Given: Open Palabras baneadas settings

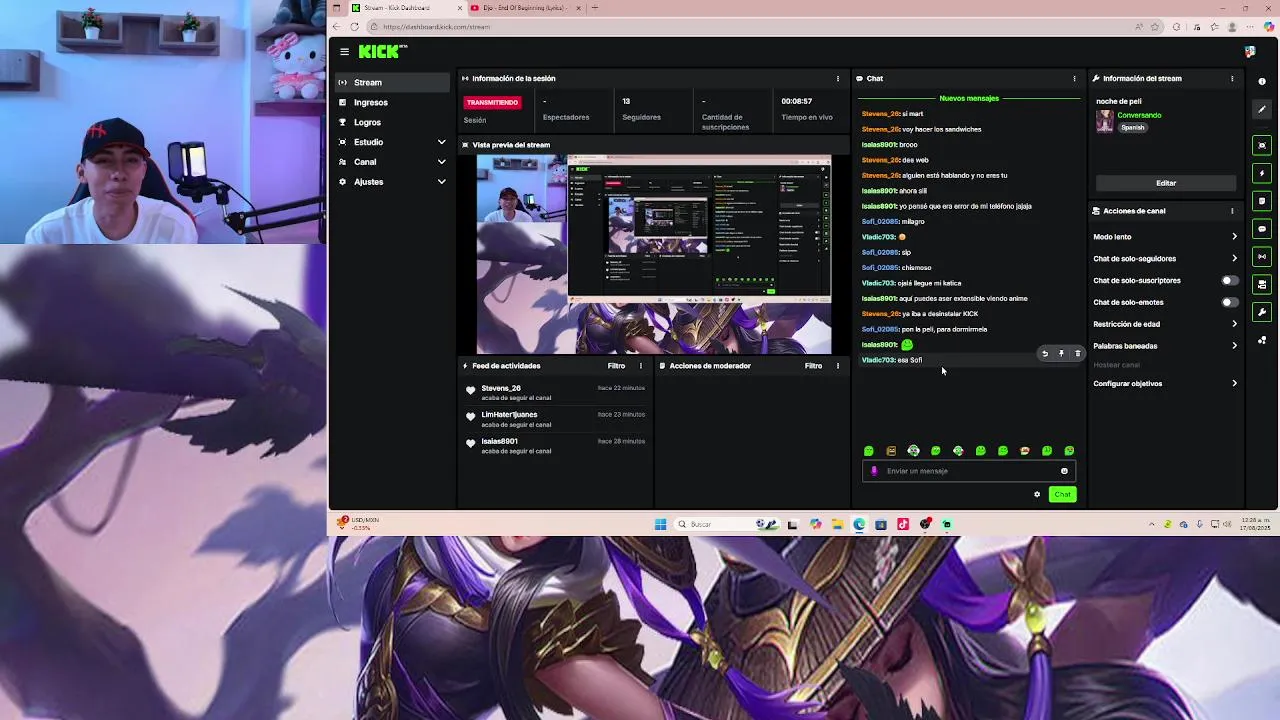Looking at the screenshot, I should [x=1166, y=346].
